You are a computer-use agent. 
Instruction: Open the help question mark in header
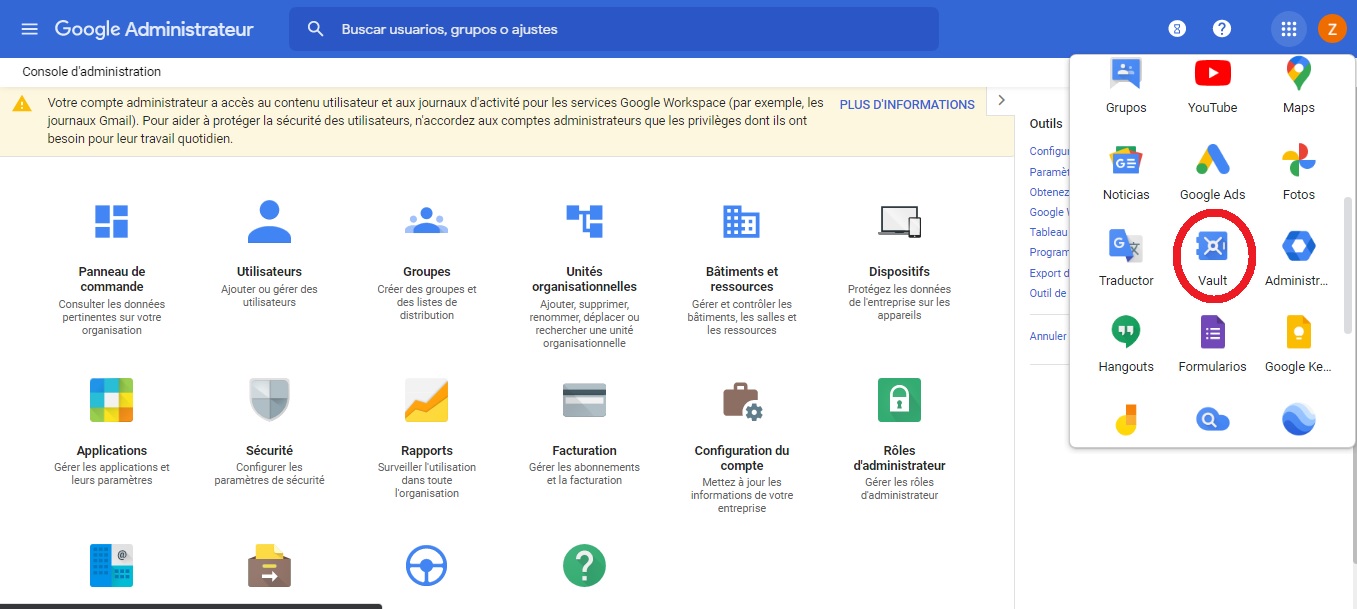(1222, 29)
